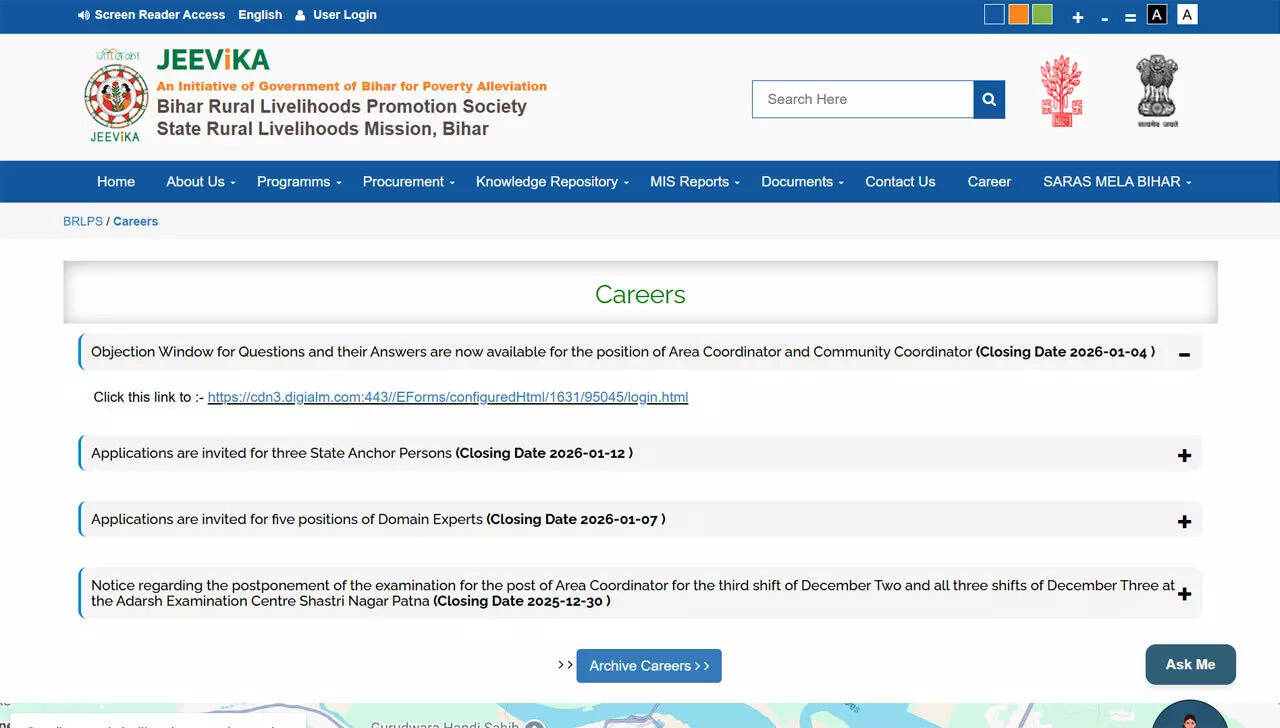Click the Search Here input field
Screen dimensions: 1280x728
[x=862, y=99]
